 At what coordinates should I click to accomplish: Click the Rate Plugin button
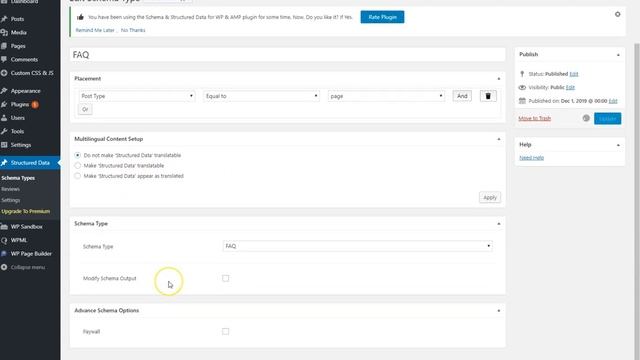coord(382,17)
